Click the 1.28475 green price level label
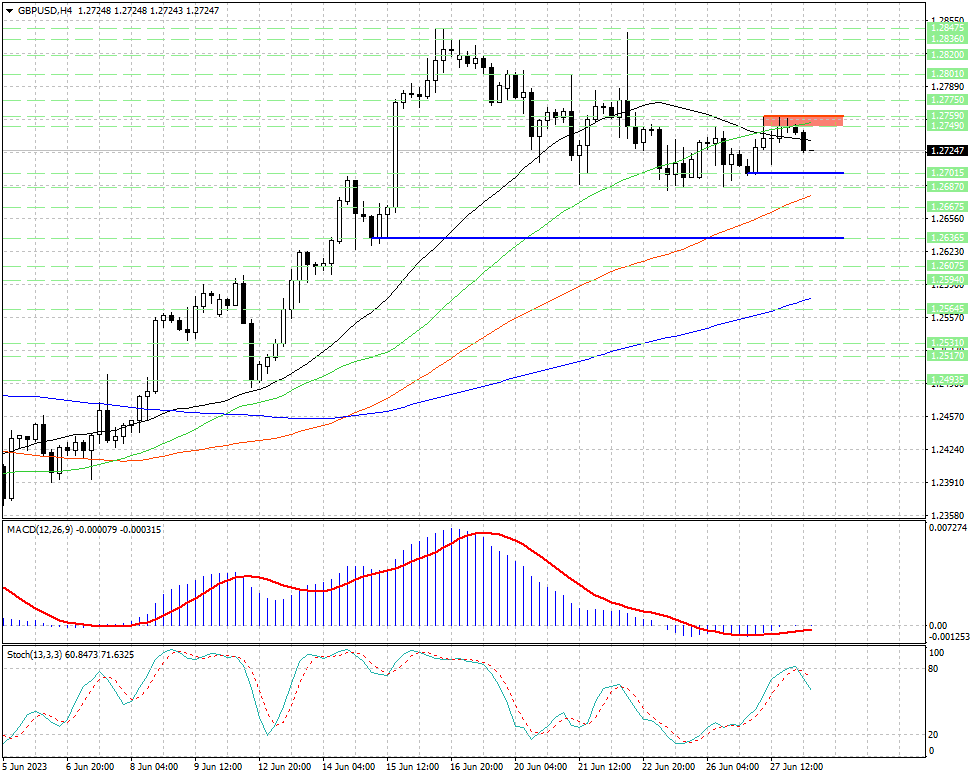This screenshot has height=778, width=971. point(946,30)
